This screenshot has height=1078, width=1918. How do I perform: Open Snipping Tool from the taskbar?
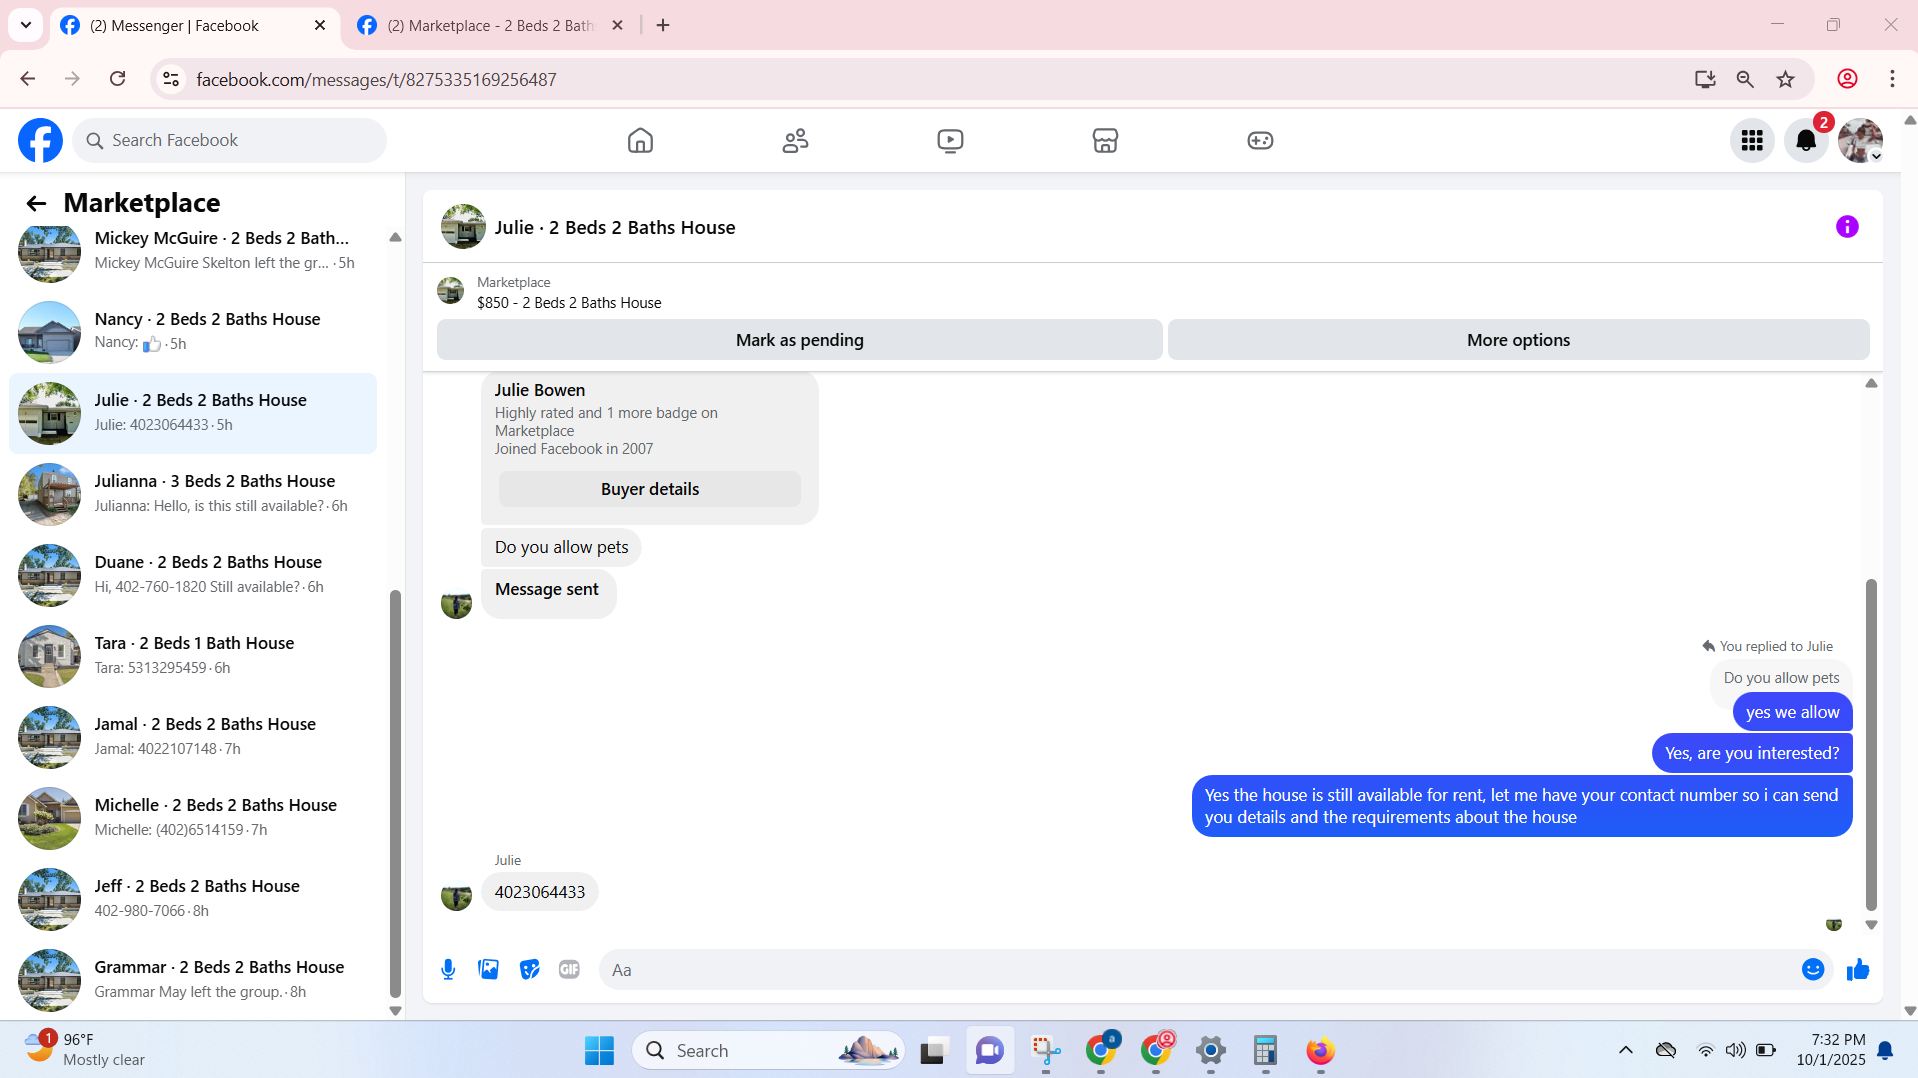[1046, 1051]
